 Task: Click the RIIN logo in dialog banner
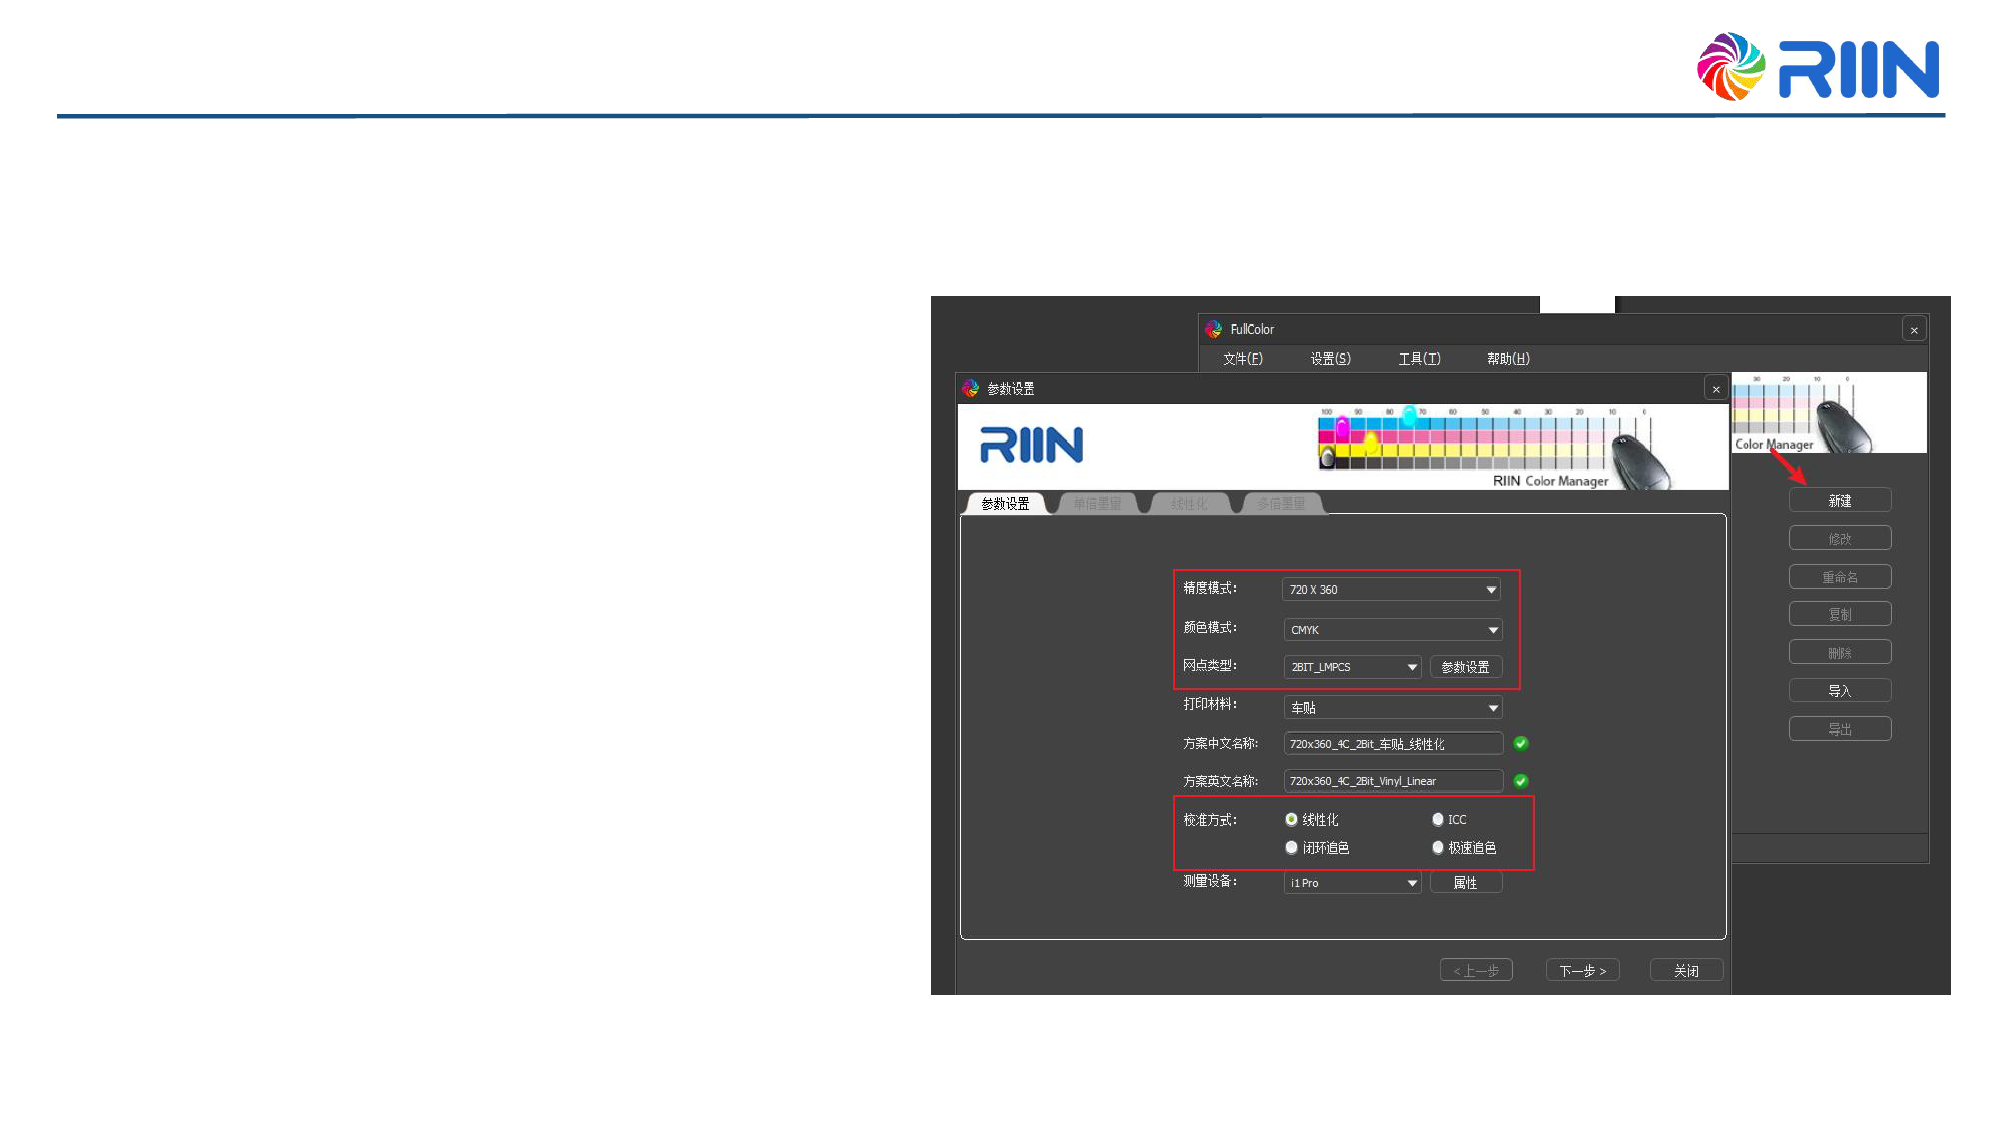[1031, 446]
